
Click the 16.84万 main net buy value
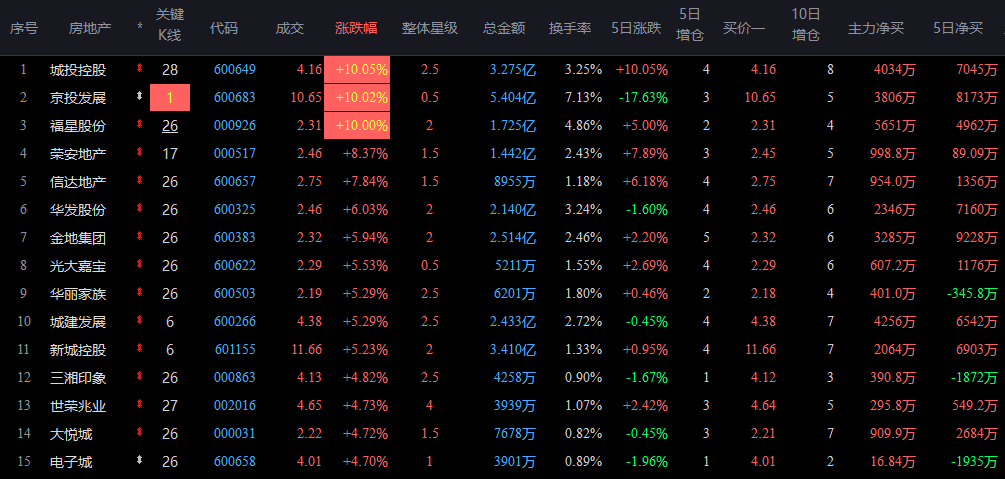tap(890, 462)
